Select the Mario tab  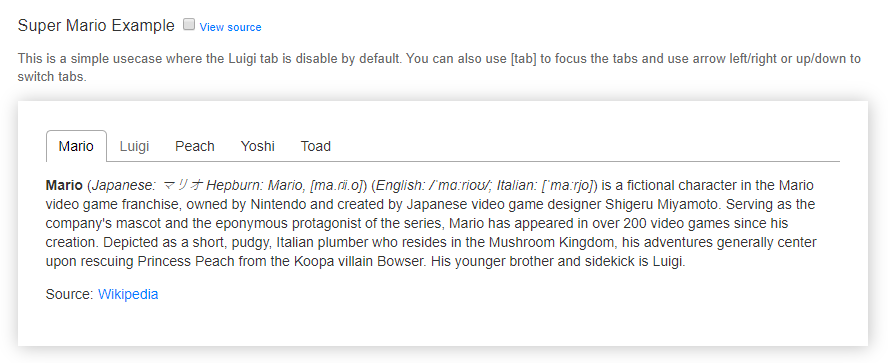[x=76, y=146]
